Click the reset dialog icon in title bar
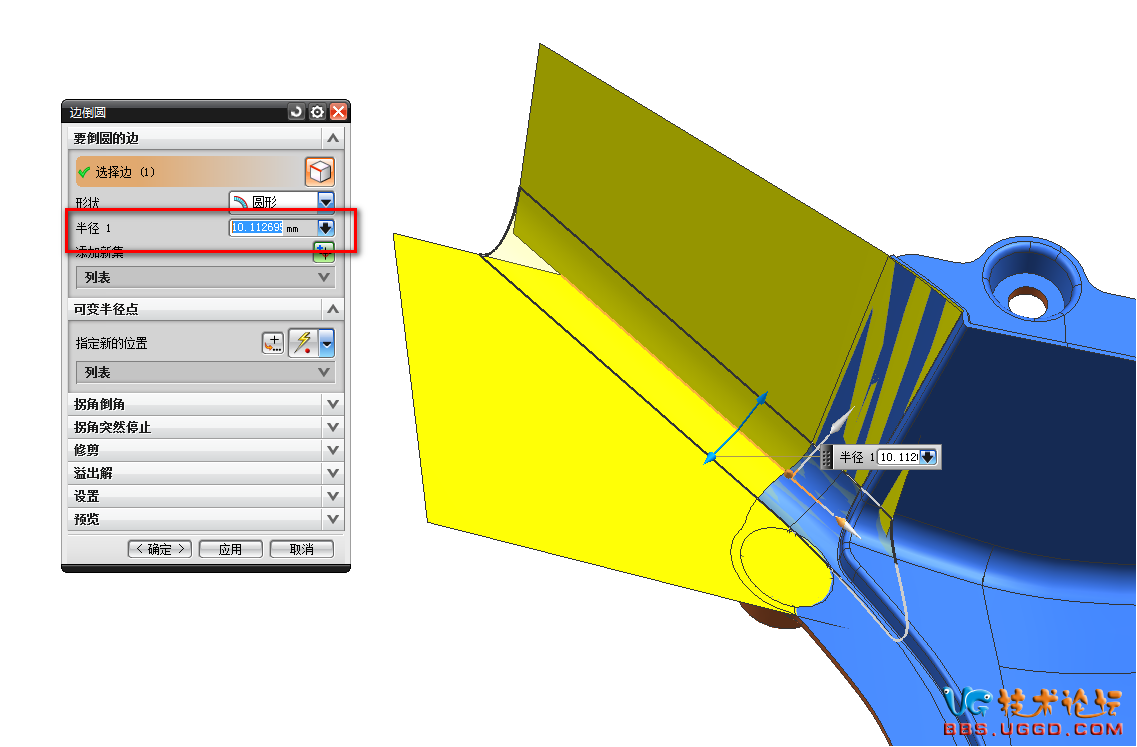1137x747 pixels. [x=295, y=112]
